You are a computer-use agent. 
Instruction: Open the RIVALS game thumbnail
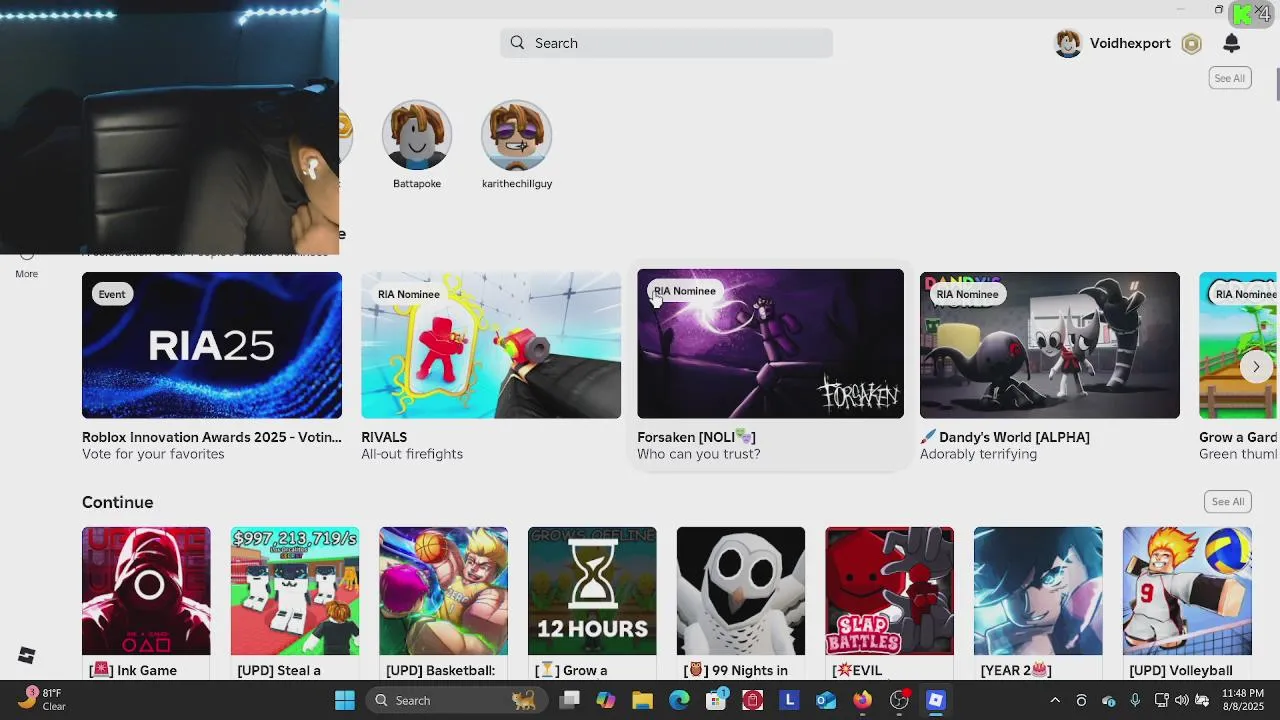(491, 345)
